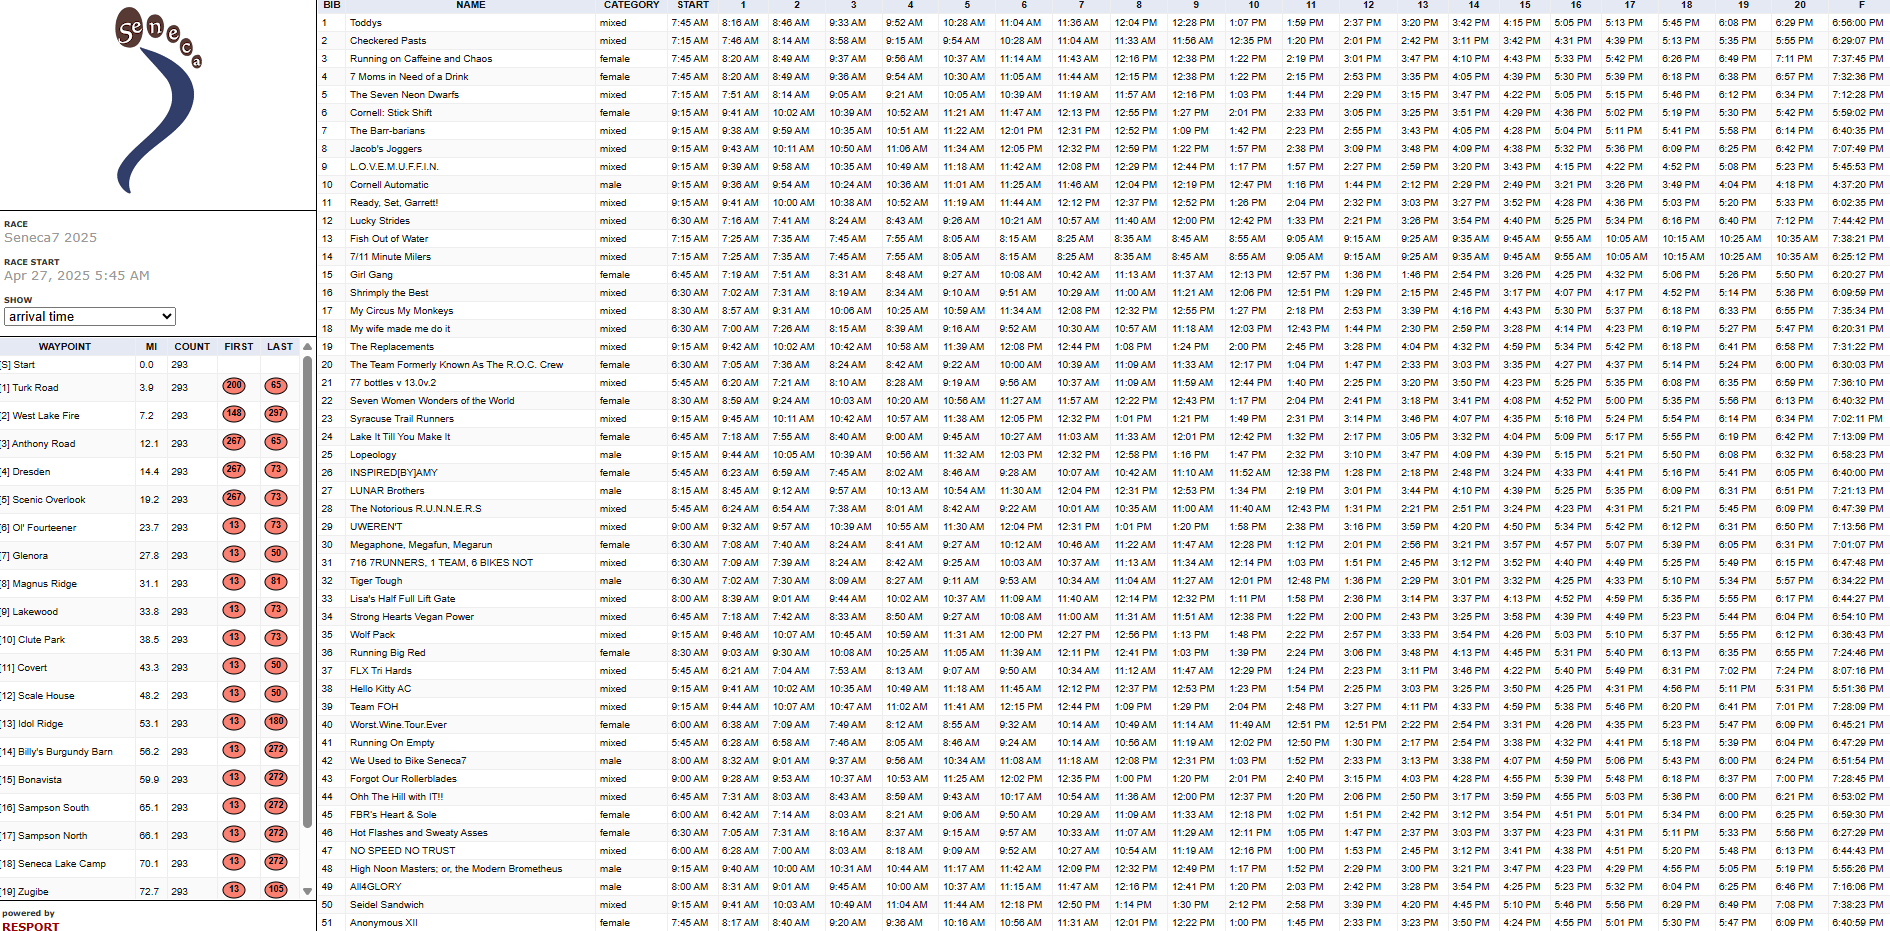
Task: Click the START column header
Action: 693,5
